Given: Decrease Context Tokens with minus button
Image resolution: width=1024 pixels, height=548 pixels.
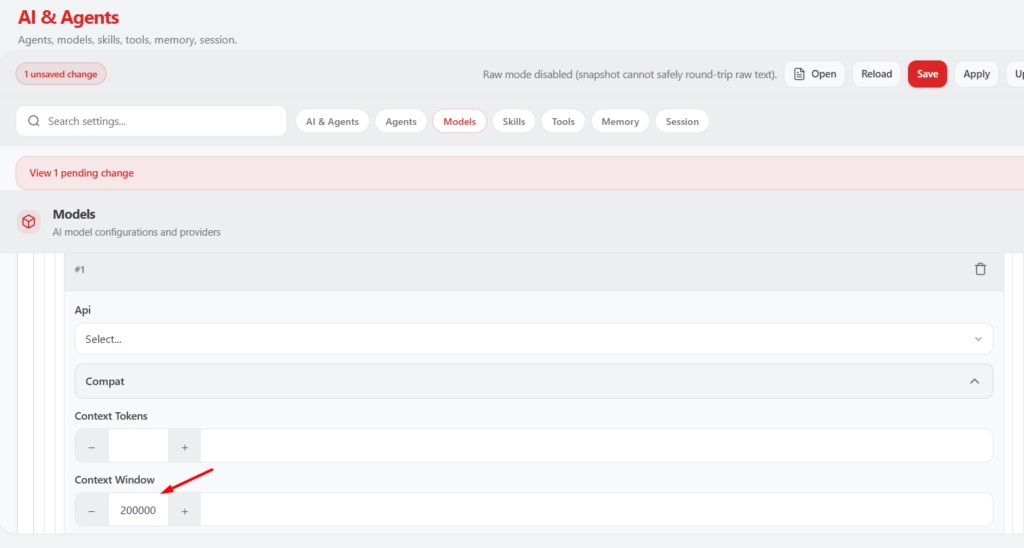Looking at the screenshot, I should click(92, 446).
